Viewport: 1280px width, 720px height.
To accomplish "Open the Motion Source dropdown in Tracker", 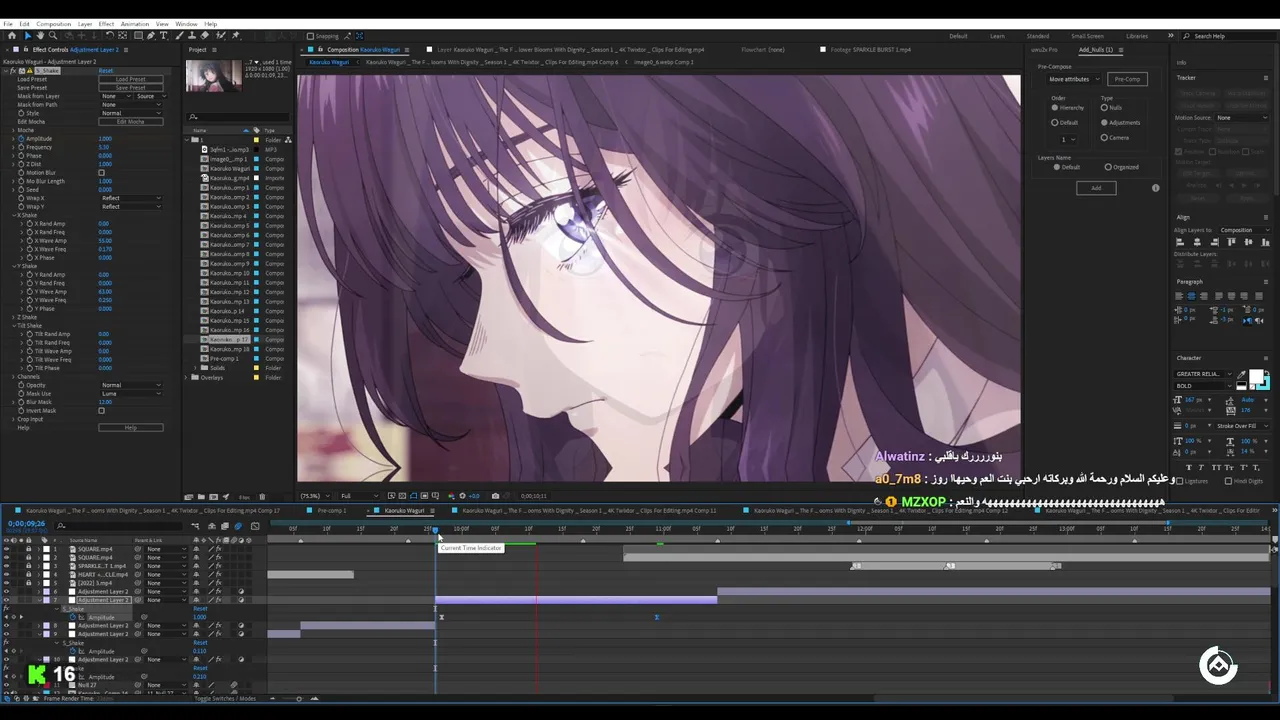I will point(1242,117).
